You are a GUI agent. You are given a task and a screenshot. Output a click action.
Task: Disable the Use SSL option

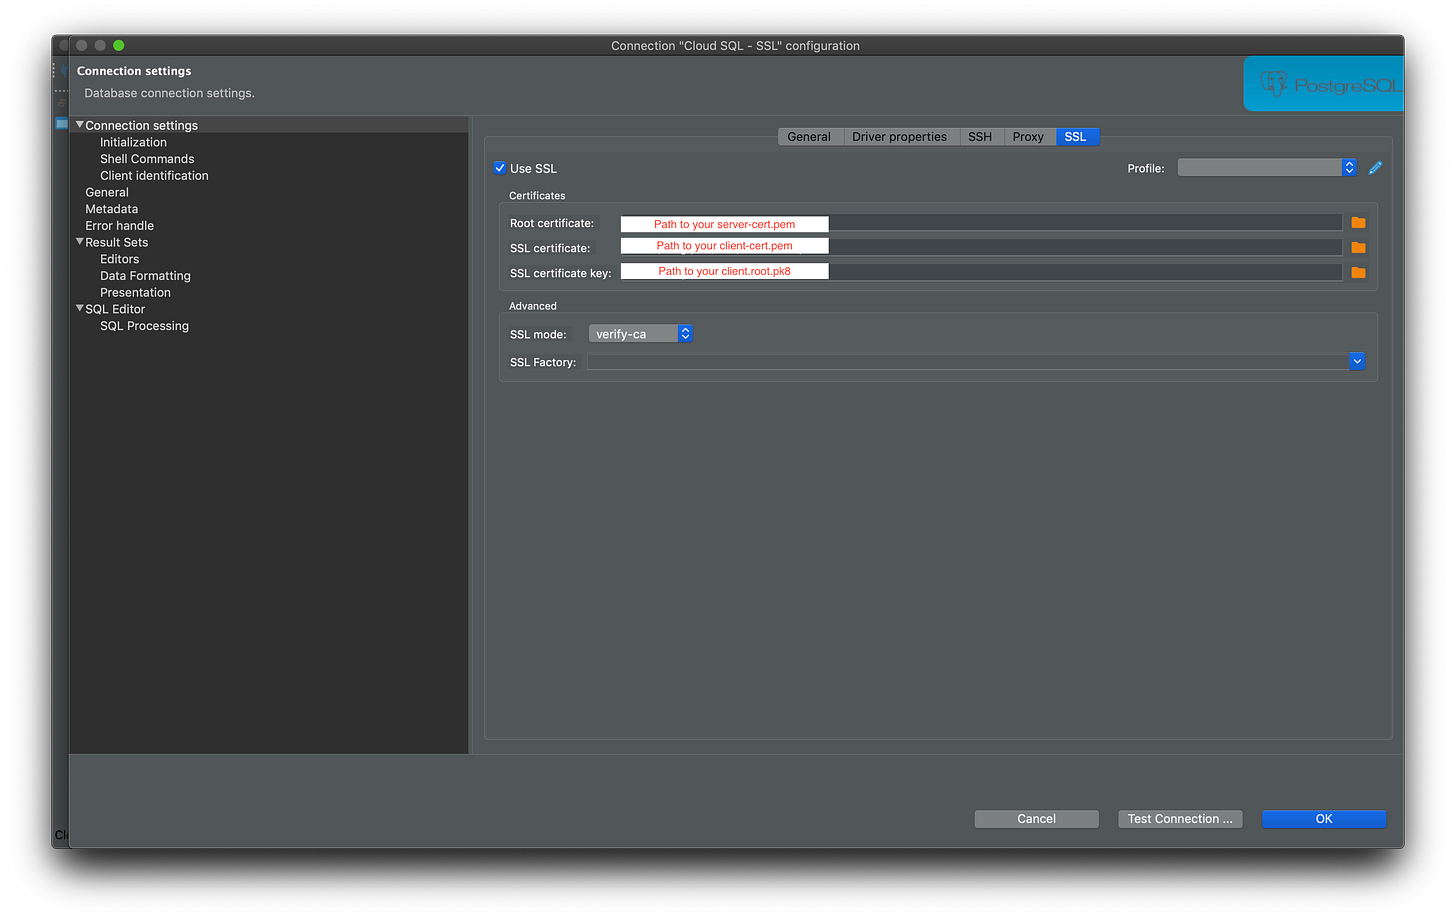pos(500,167)
